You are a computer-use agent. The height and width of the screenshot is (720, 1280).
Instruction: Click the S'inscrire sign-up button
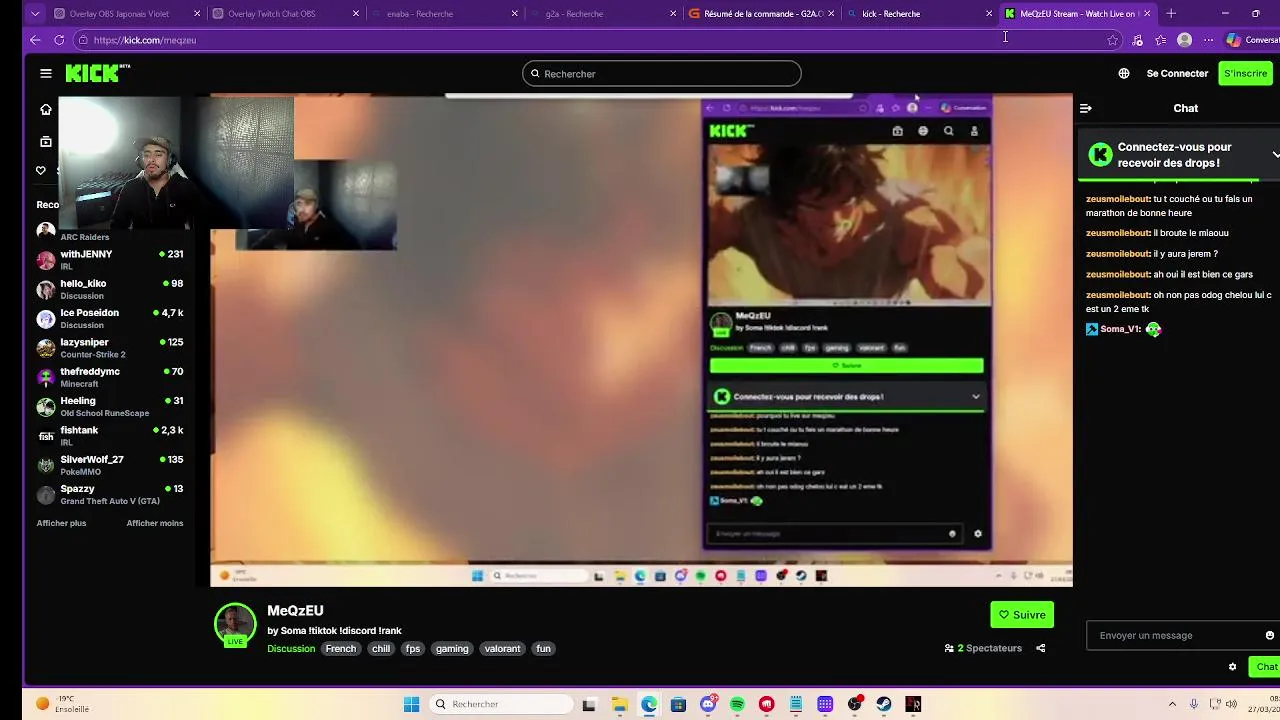coord(1245,73)
